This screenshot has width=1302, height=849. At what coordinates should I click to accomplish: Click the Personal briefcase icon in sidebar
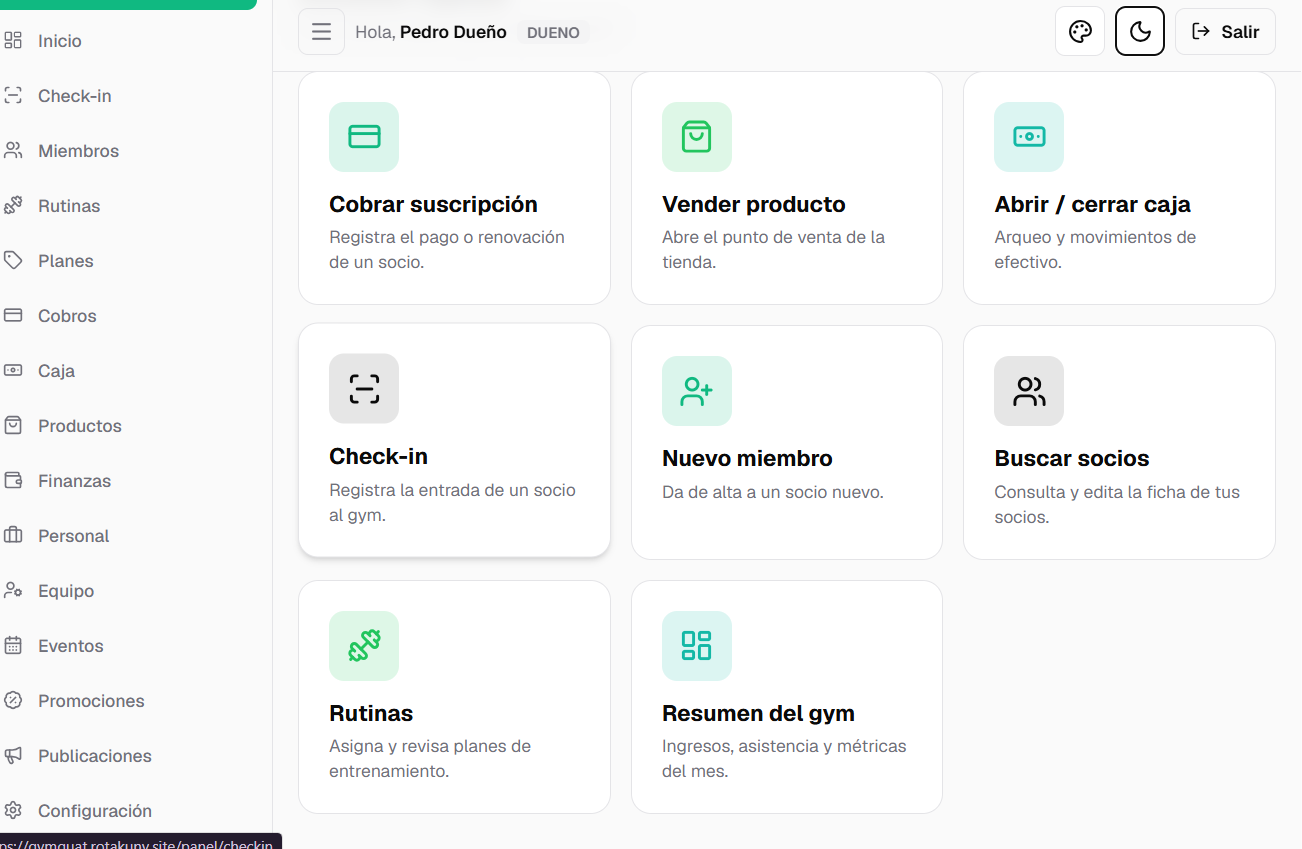(x=13, y=536)
